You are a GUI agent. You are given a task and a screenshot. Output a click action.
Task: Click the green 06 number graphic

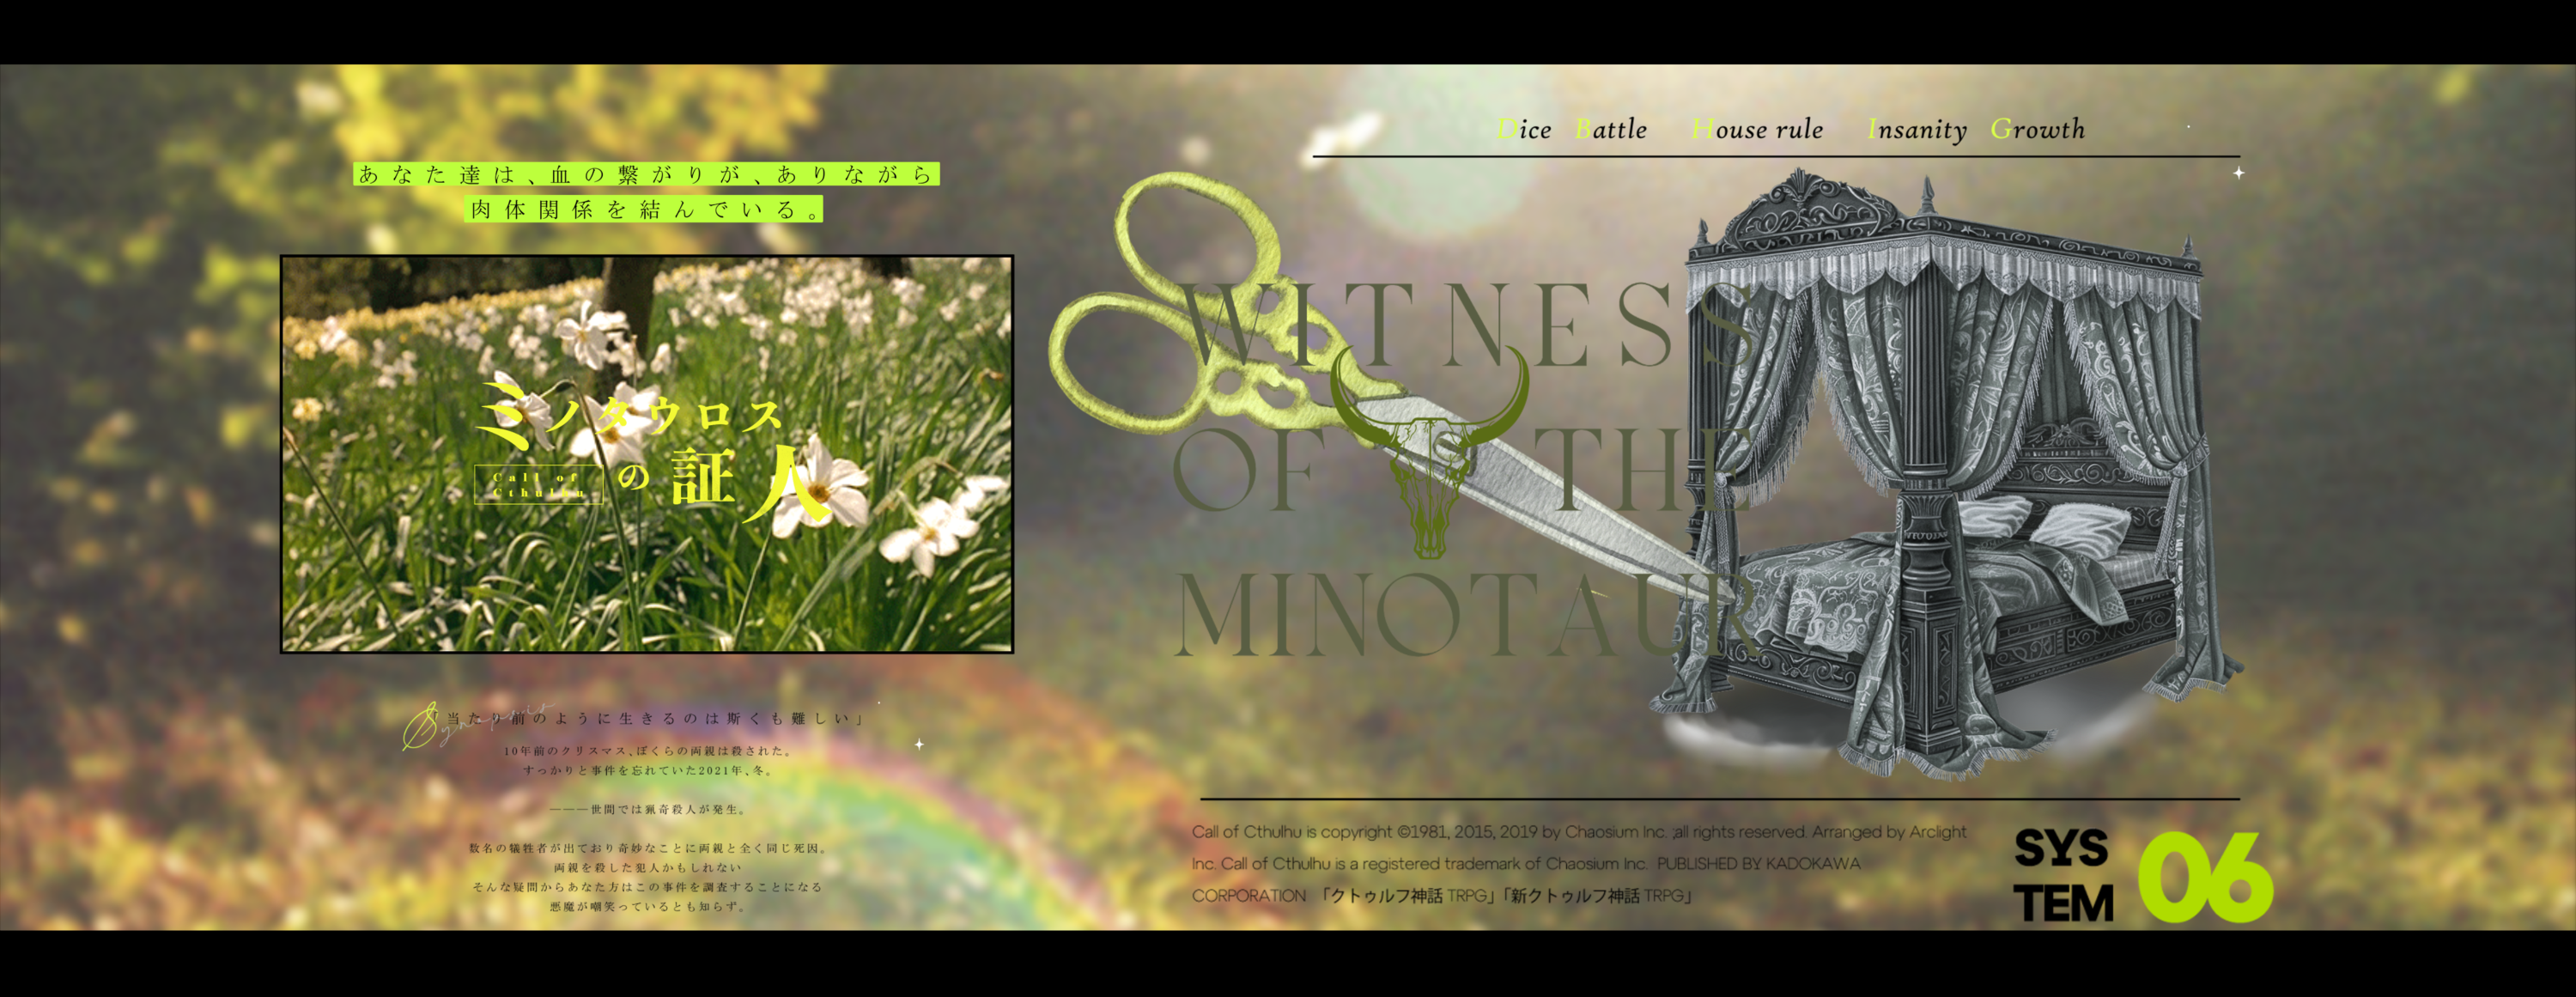(2205, 877)
